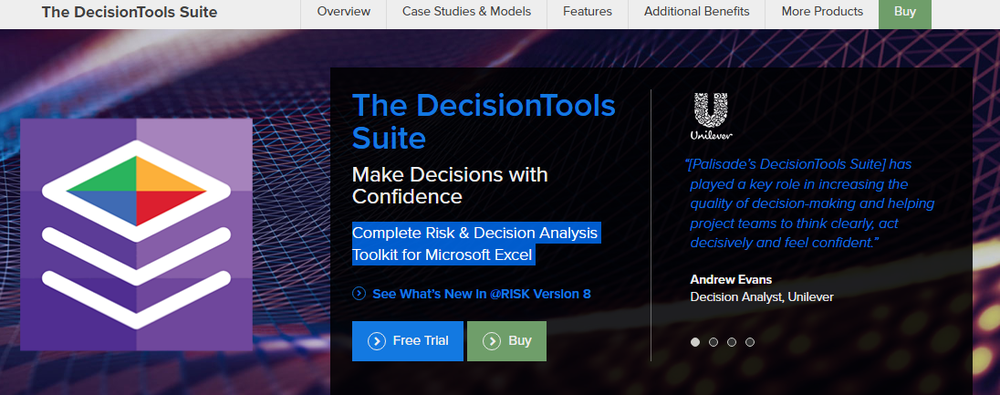Open More Products menu item
This screenshot has width=1000, height=395.
(822, 11)
